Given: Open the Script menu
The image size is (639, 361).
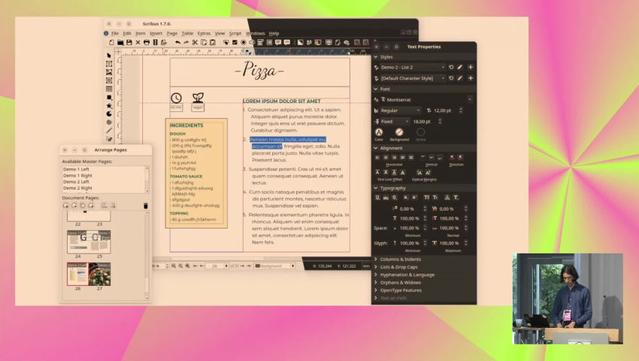Looking at the screenshot, I should coord(235,33).
